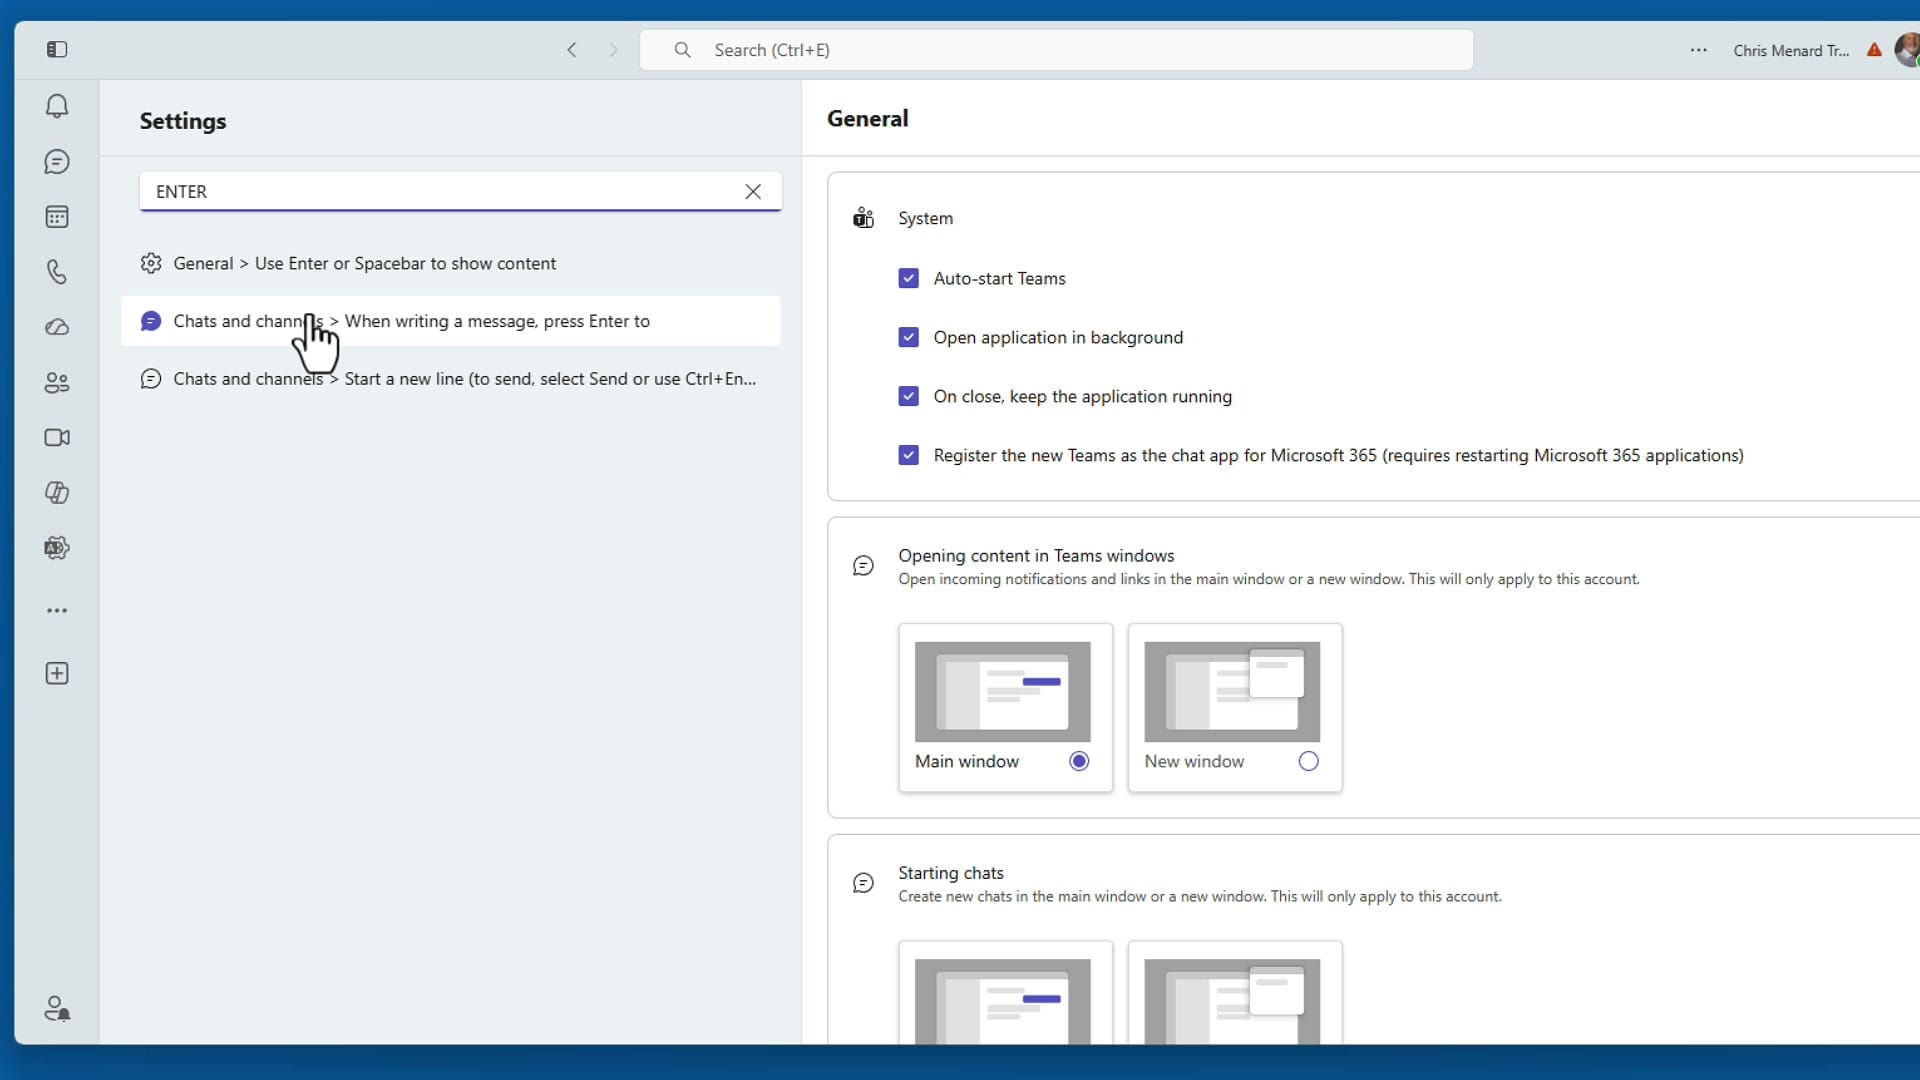The image size is (1920, 1080).
Task: Open Copilot from the sidebar
Action: 57,492
